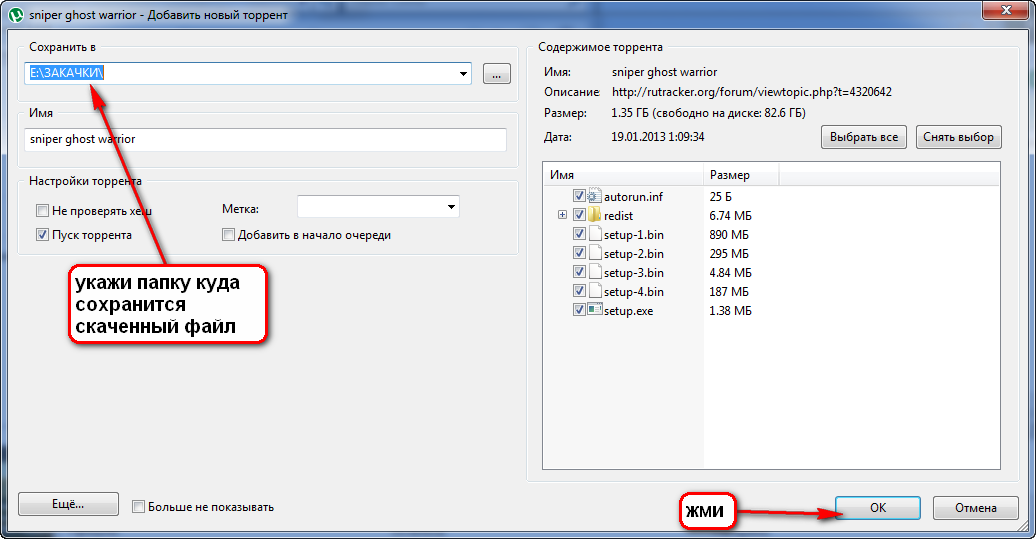This screenshot has width=1036, height=539.
Task: Select the 'setup.exe' file name
Action: click(x=628, y=311)
